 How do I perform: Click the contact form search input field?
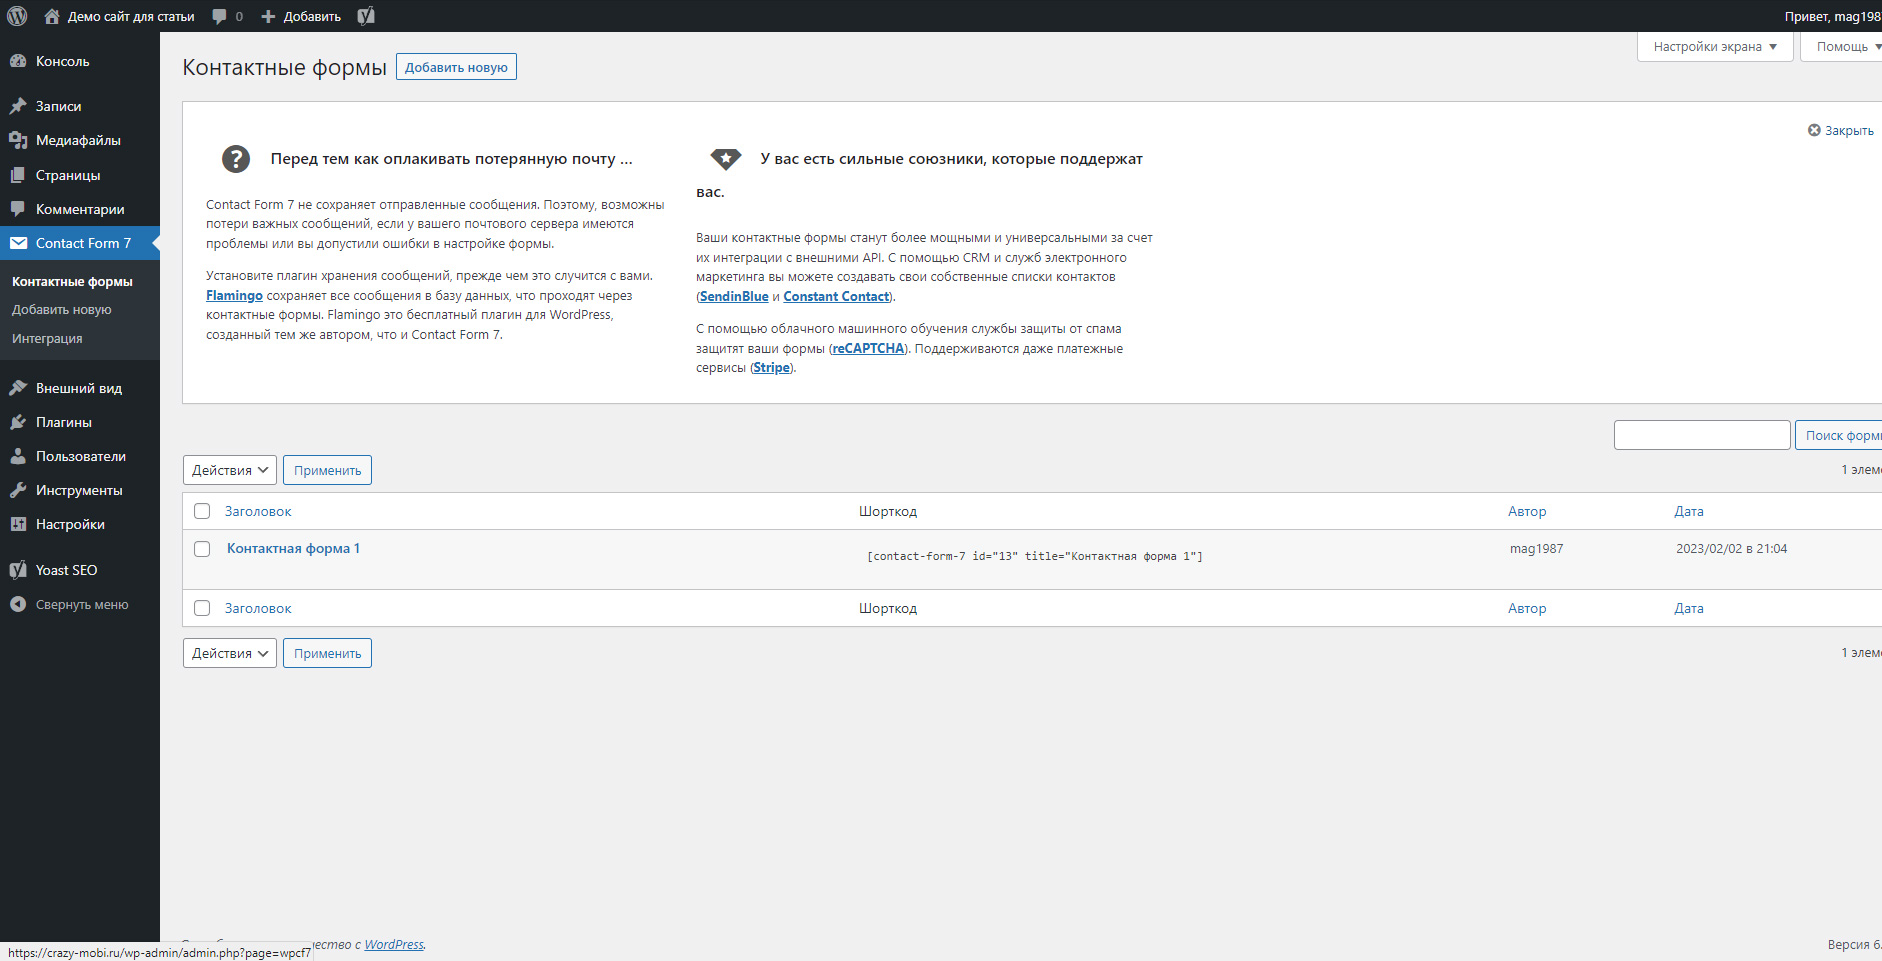click(x=1701, y=435)
